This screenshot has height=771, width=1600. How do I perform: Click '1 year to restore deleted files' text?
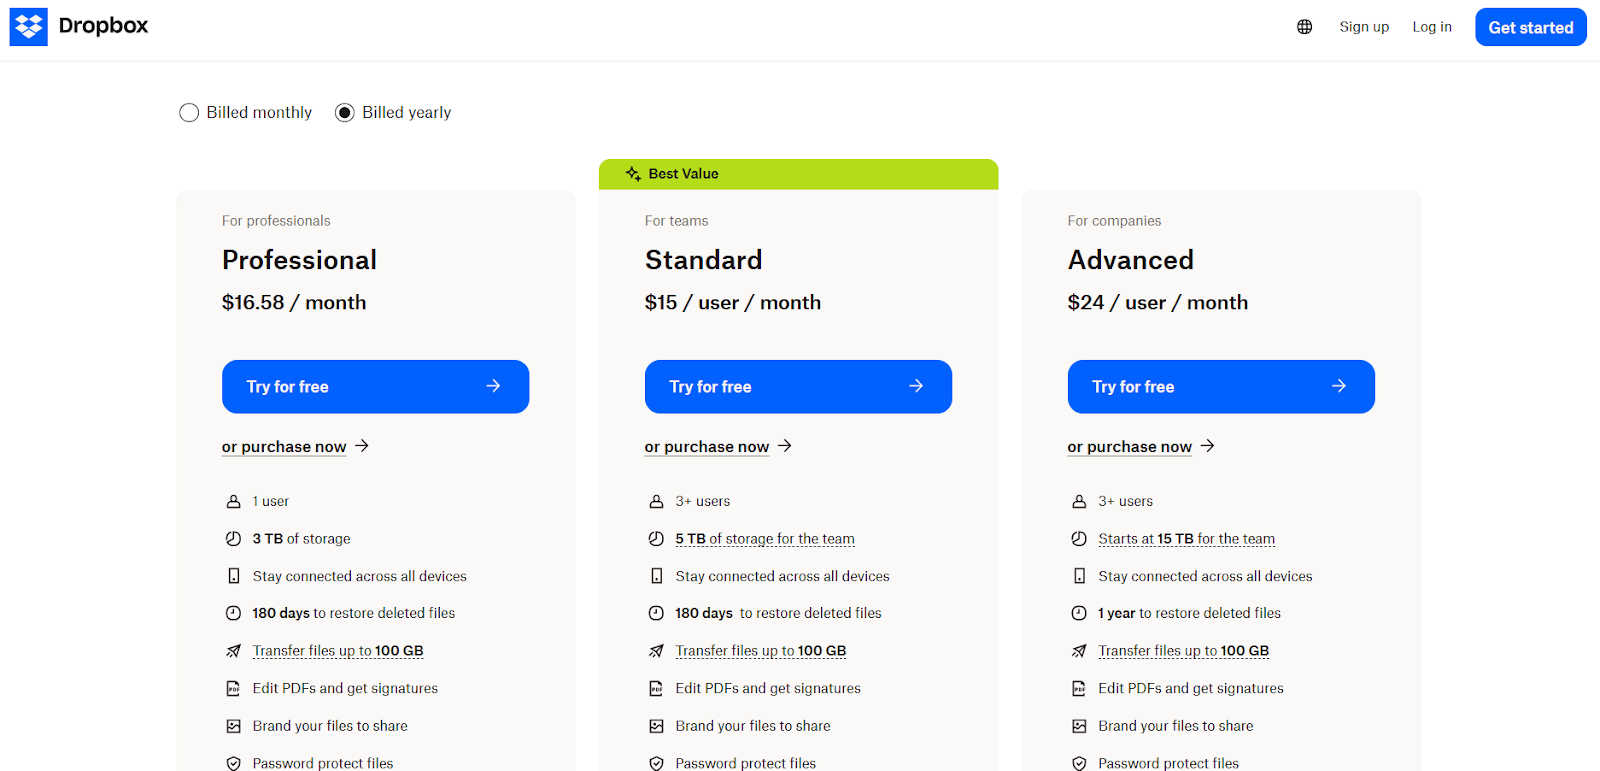point(1189,613)
